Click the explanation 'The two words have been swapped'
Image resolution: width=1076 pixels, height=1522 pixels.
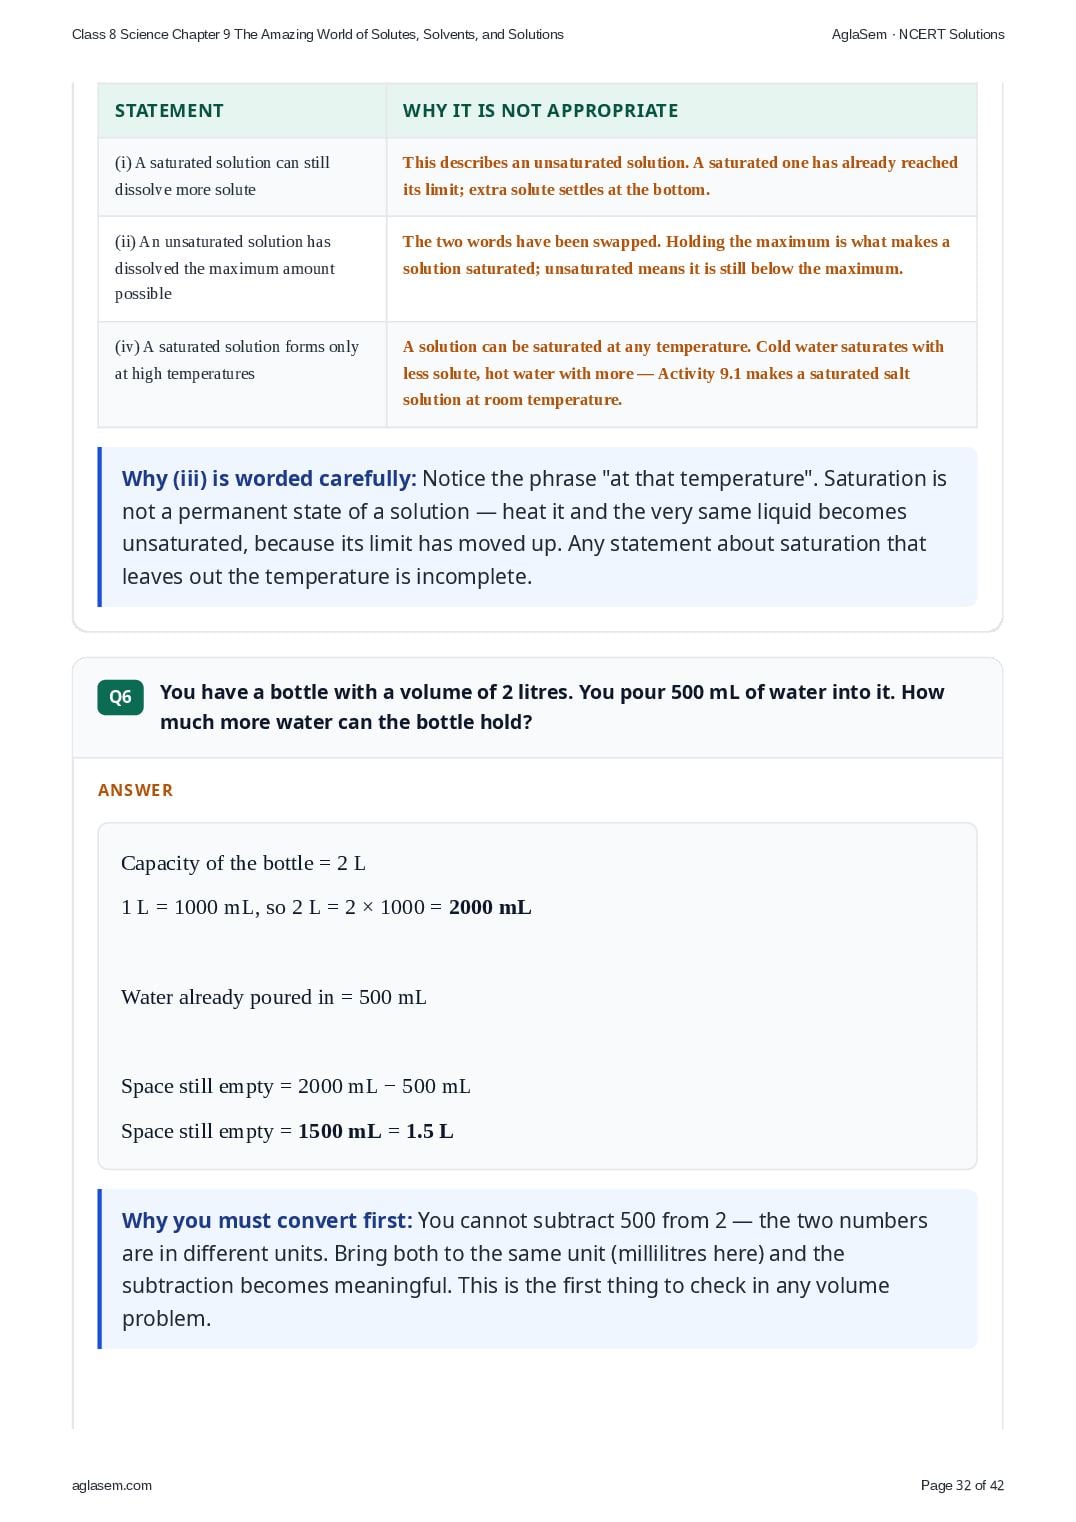click(676, 255)
